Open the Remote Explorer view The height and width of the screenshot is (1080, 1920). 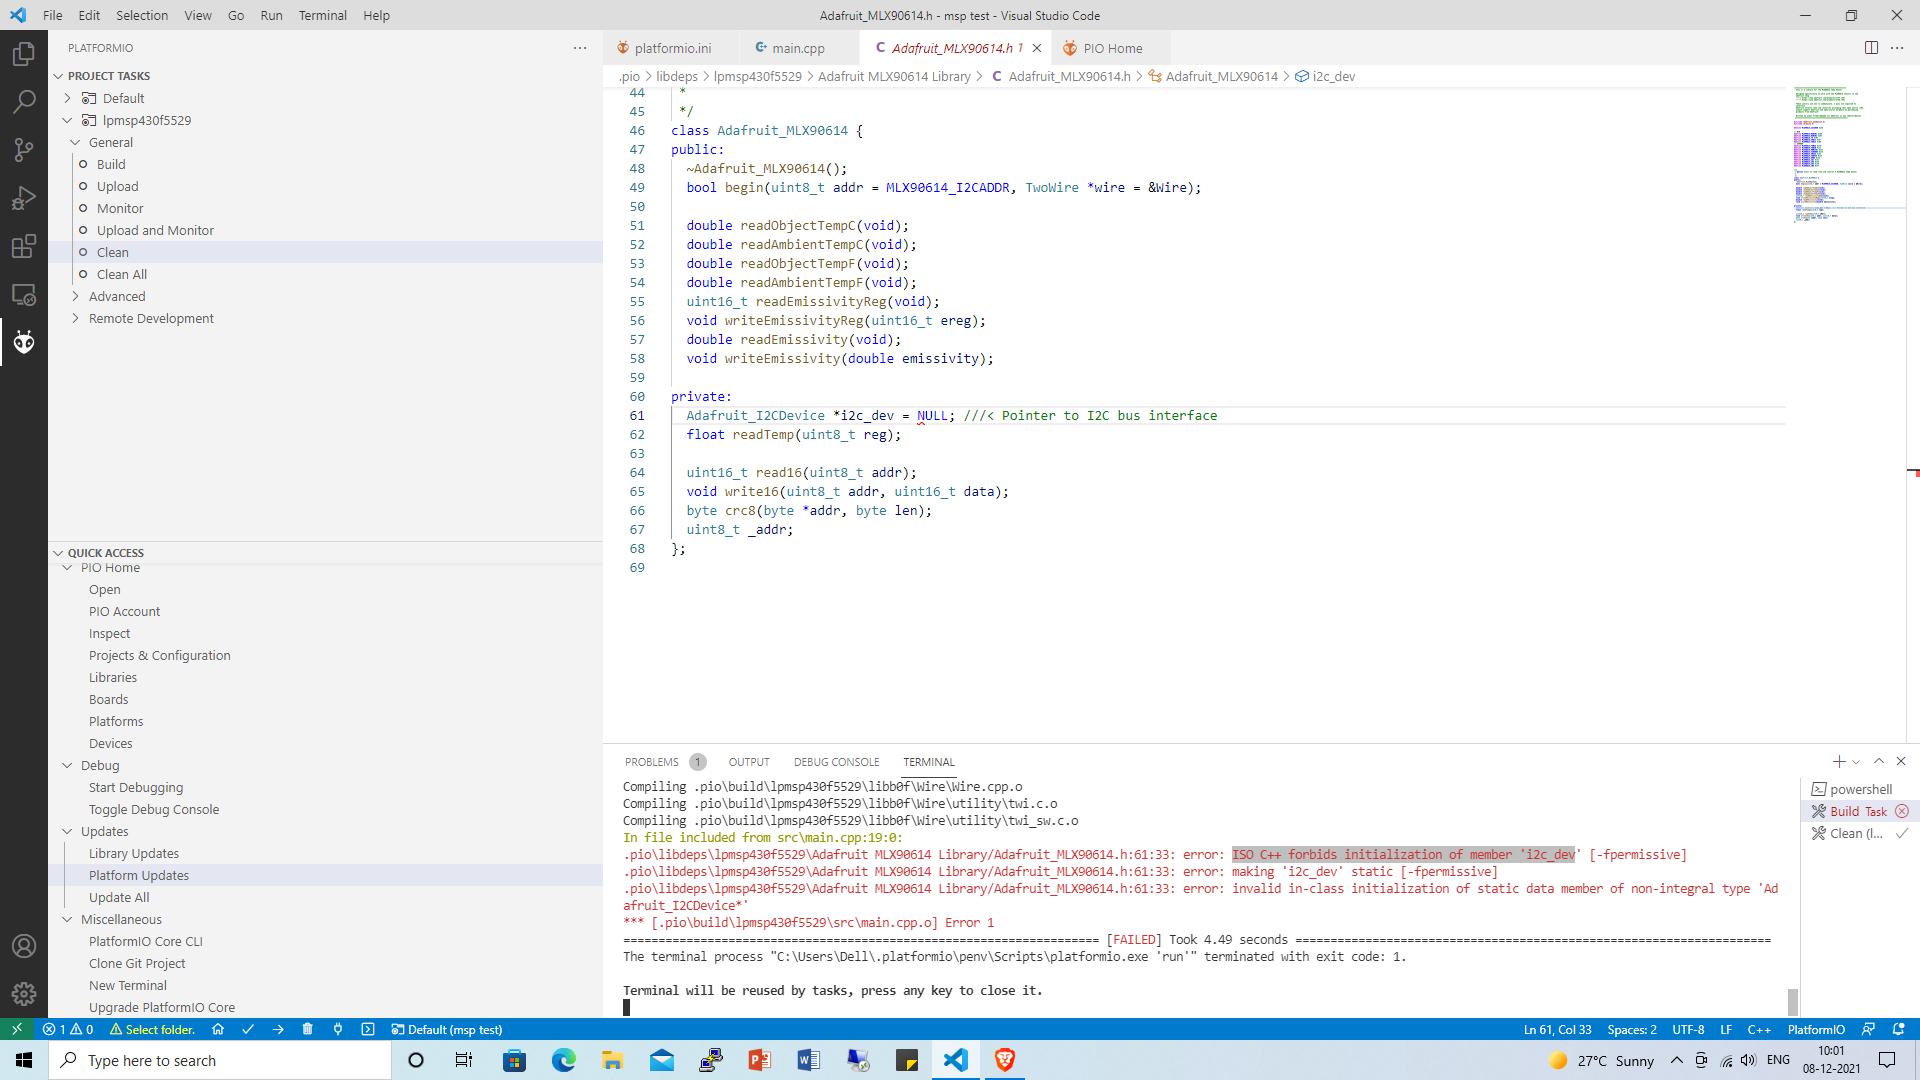pyautogui.click(x=24, y=294)
